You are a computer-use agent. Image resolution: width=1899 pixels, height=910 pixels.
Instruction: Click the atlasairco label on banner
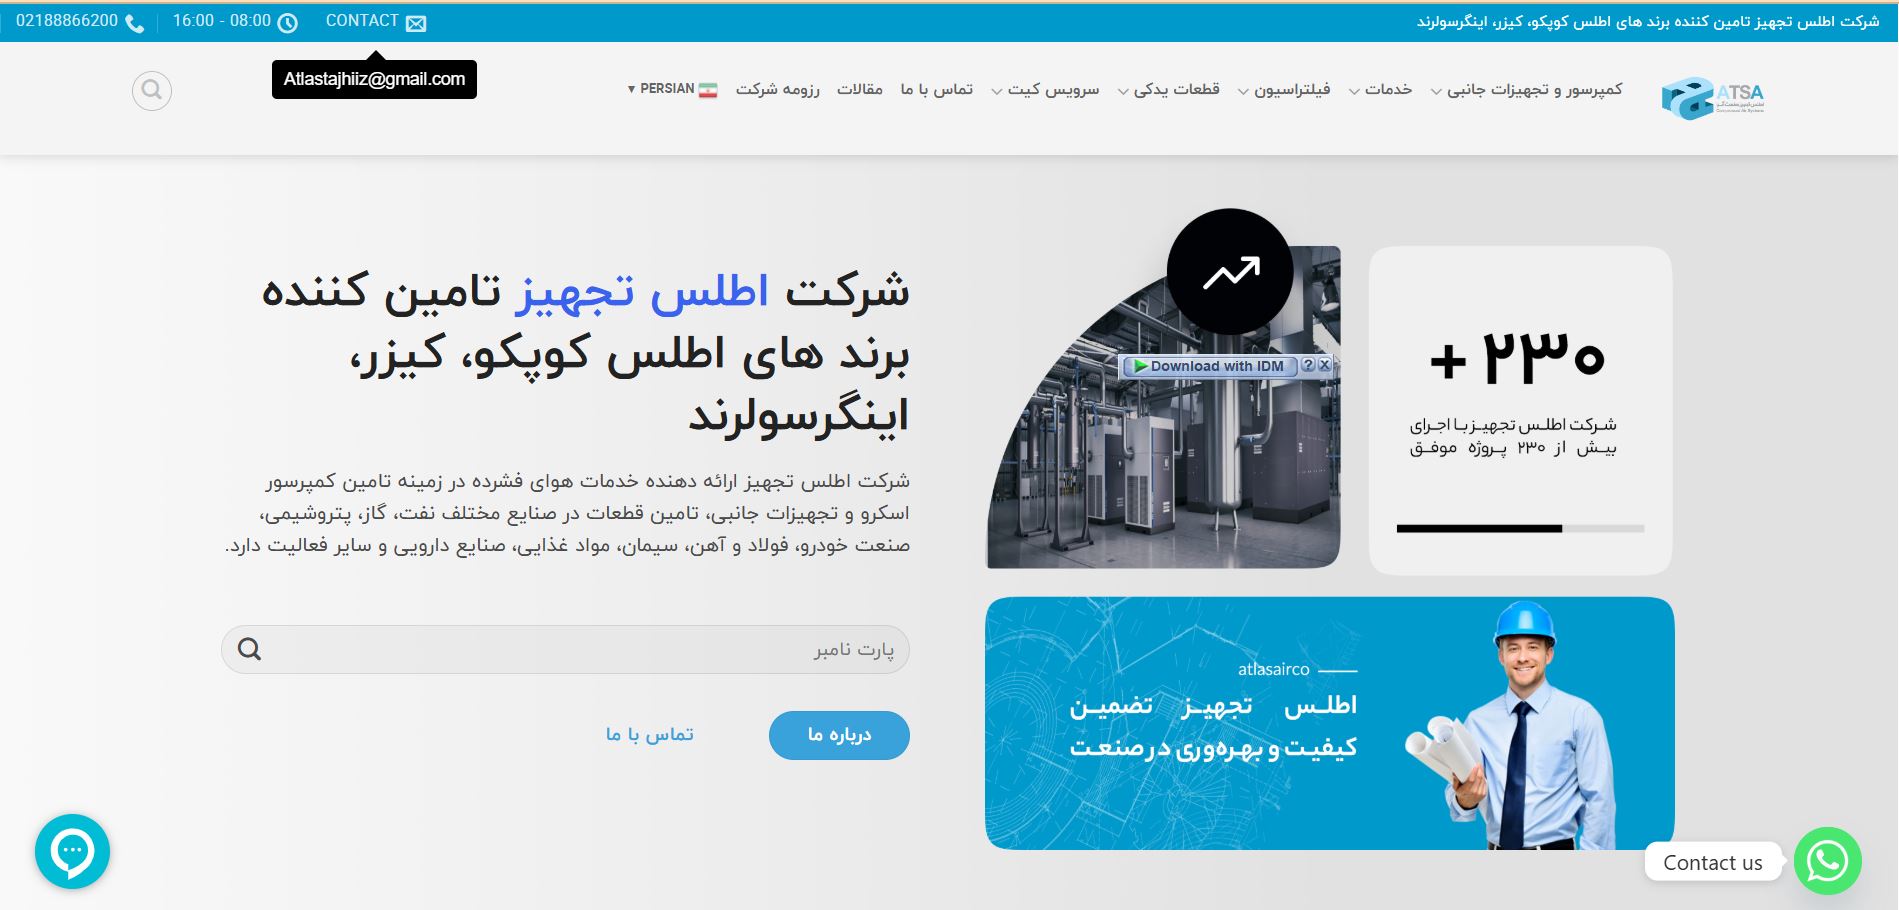tap(1273, 670)
